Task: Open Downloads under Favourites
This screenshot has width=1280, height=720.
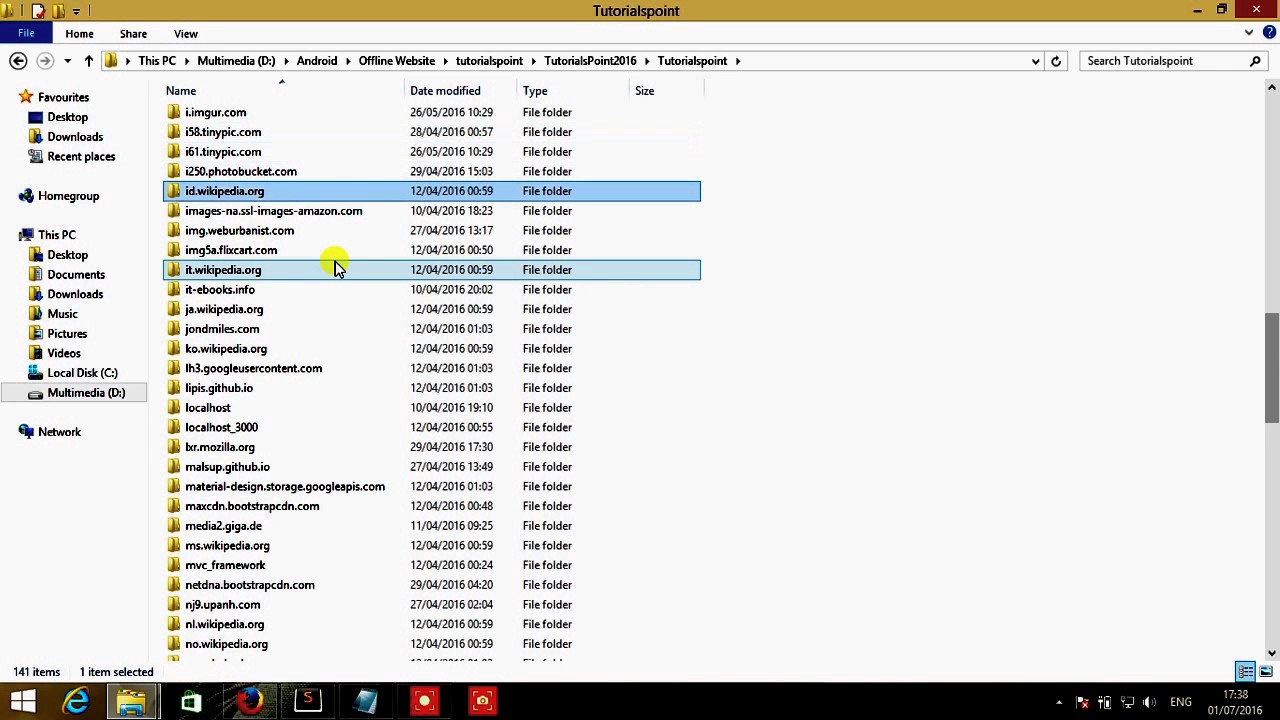Action: coord(75,137)
